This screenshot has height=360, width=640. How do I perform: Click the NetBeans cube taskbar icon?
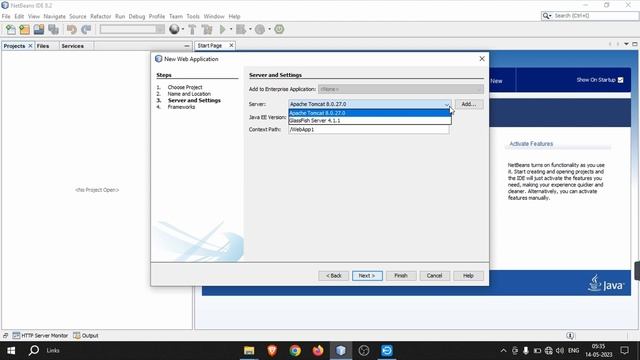click(341, 351)
